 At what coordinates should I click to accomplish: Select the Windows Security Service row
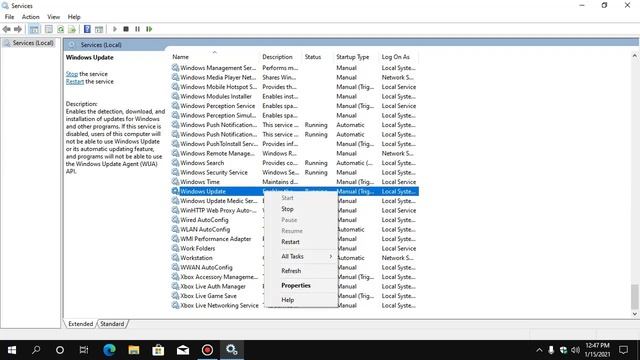point(295,172)
